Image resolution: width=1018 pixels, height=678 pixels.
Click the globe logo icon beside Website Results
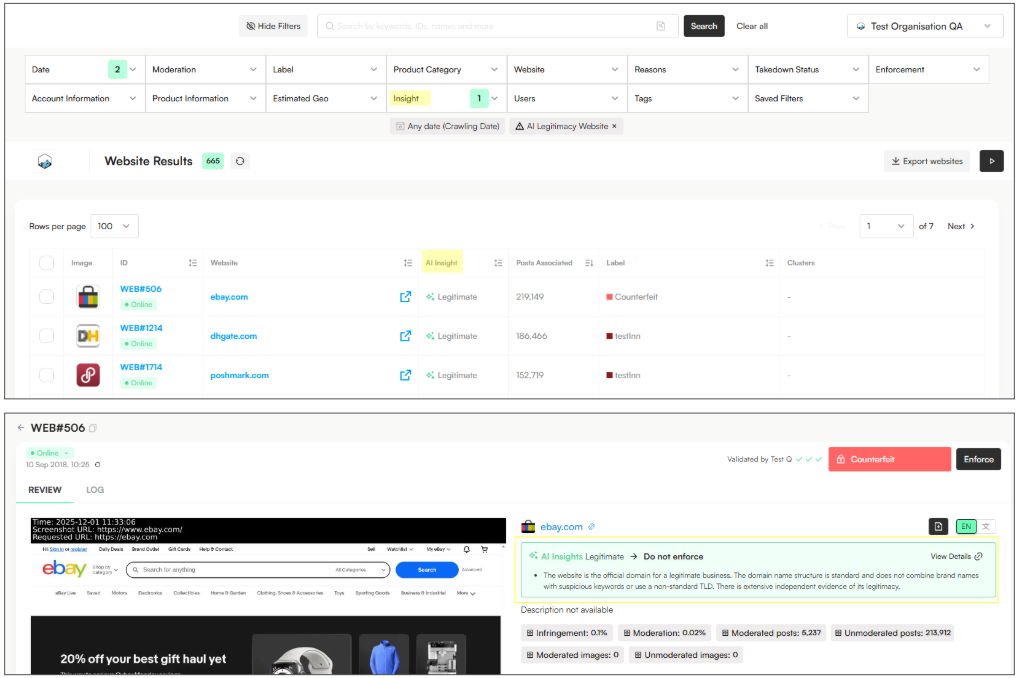coord(45,161)
